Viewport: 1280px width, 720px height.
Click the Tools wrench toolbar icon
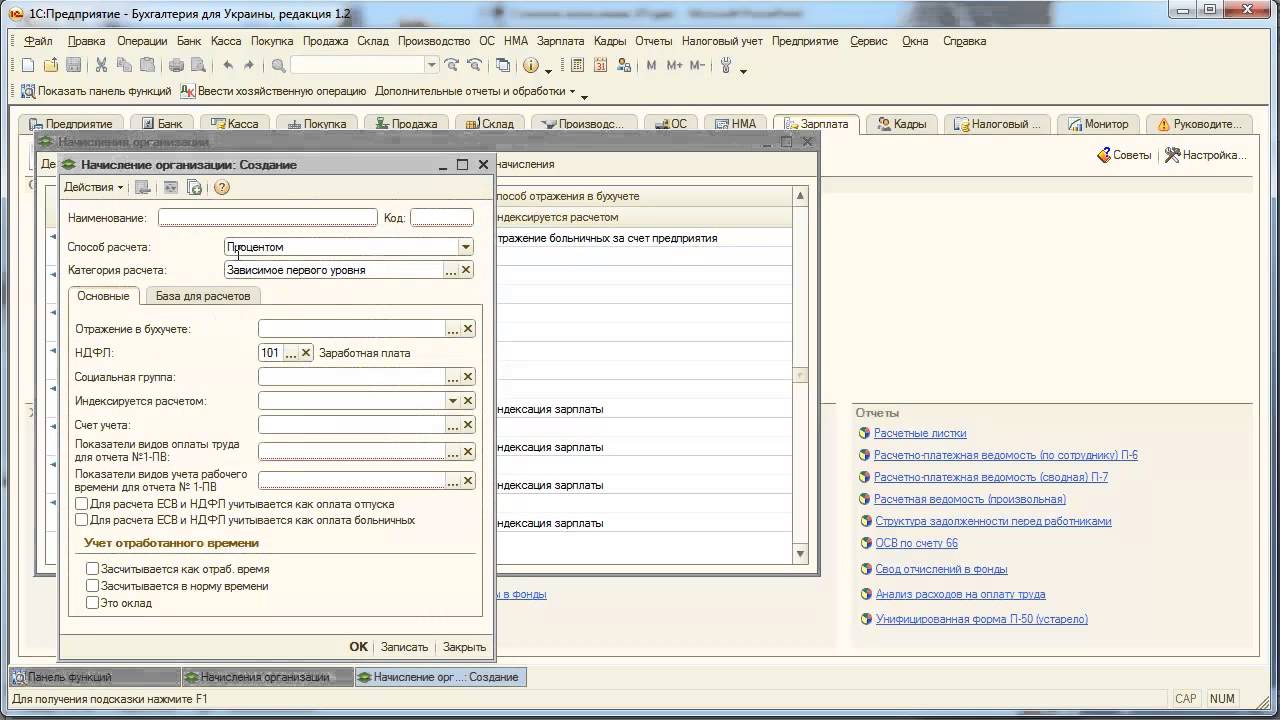coord(726,65)
